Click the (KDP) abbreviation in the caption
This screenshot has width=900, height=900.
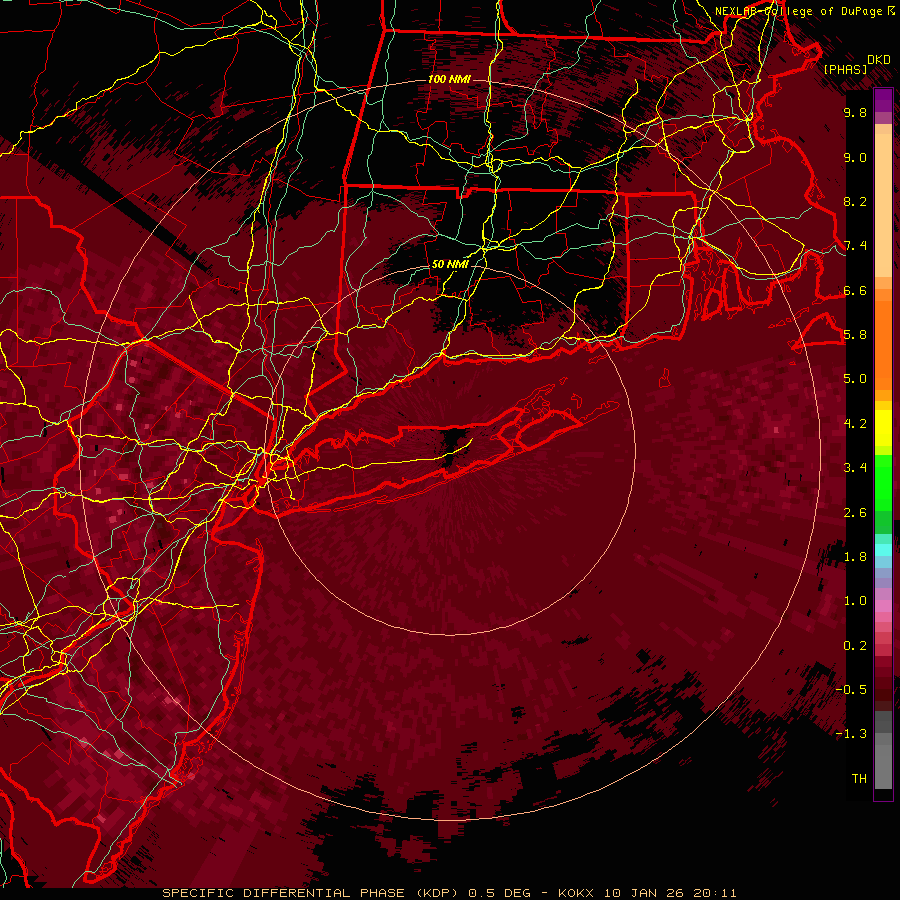(436, 893)
